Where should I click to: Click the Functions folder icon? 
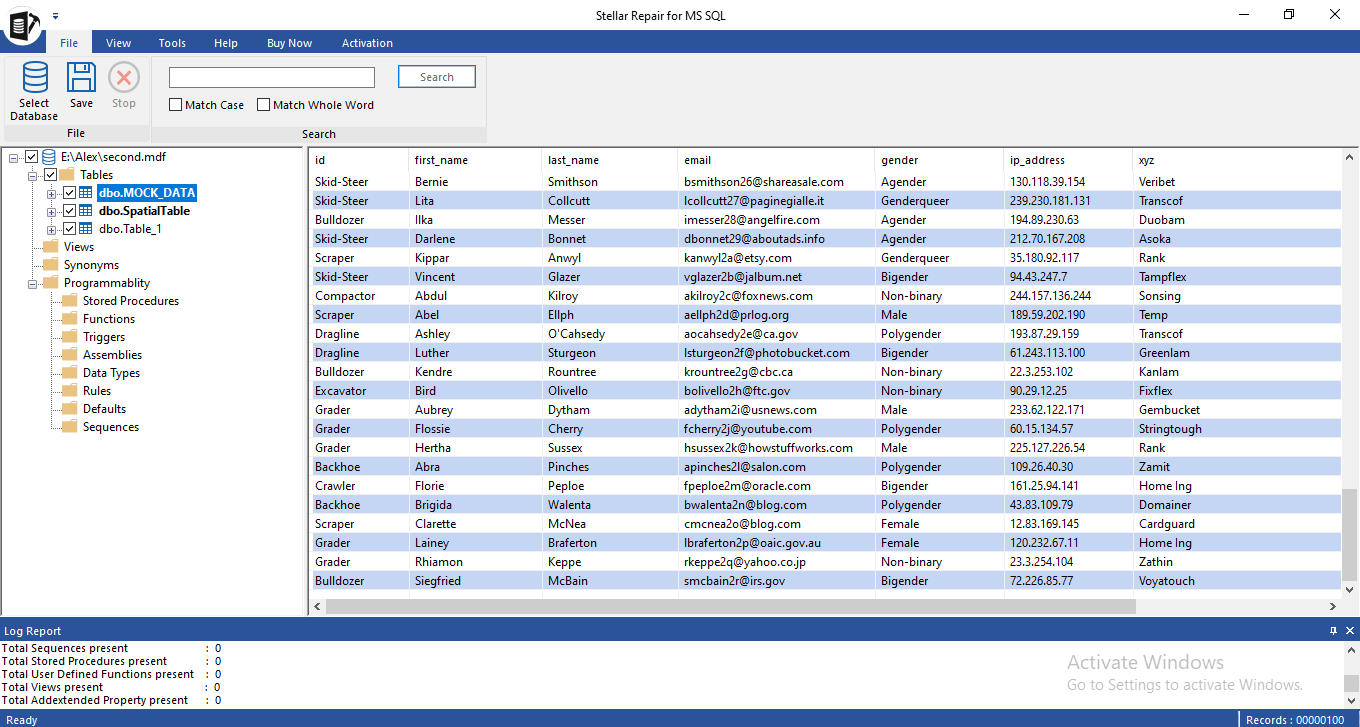point(69,319)
